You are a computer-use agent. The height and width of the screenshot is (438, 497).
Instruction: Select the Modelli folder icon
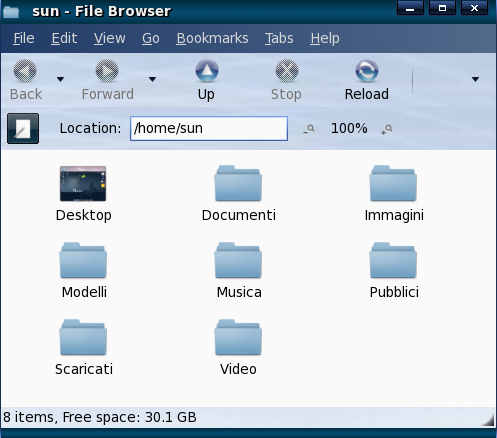point(83,260)
